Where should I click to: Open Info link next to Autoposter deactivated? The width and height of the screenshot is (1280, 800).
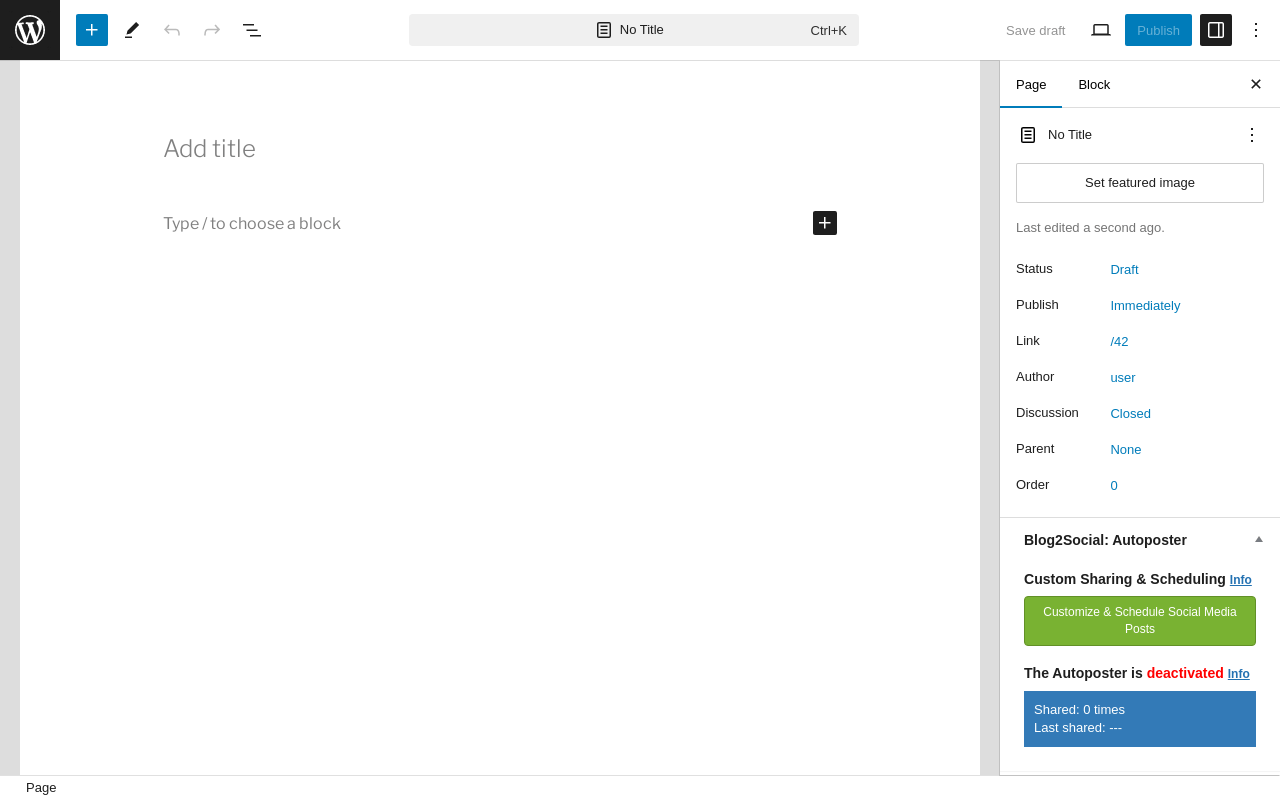coord(1239,674)
